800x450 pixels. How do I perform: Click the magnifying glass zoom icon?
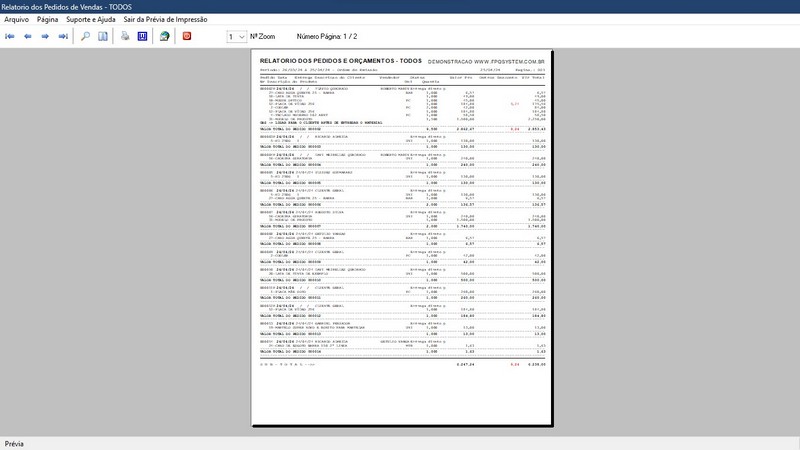click(x=85, y=36)
